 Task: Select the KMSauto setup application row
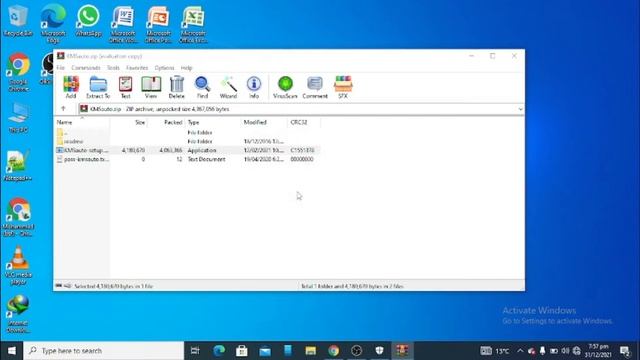point(187,150)
